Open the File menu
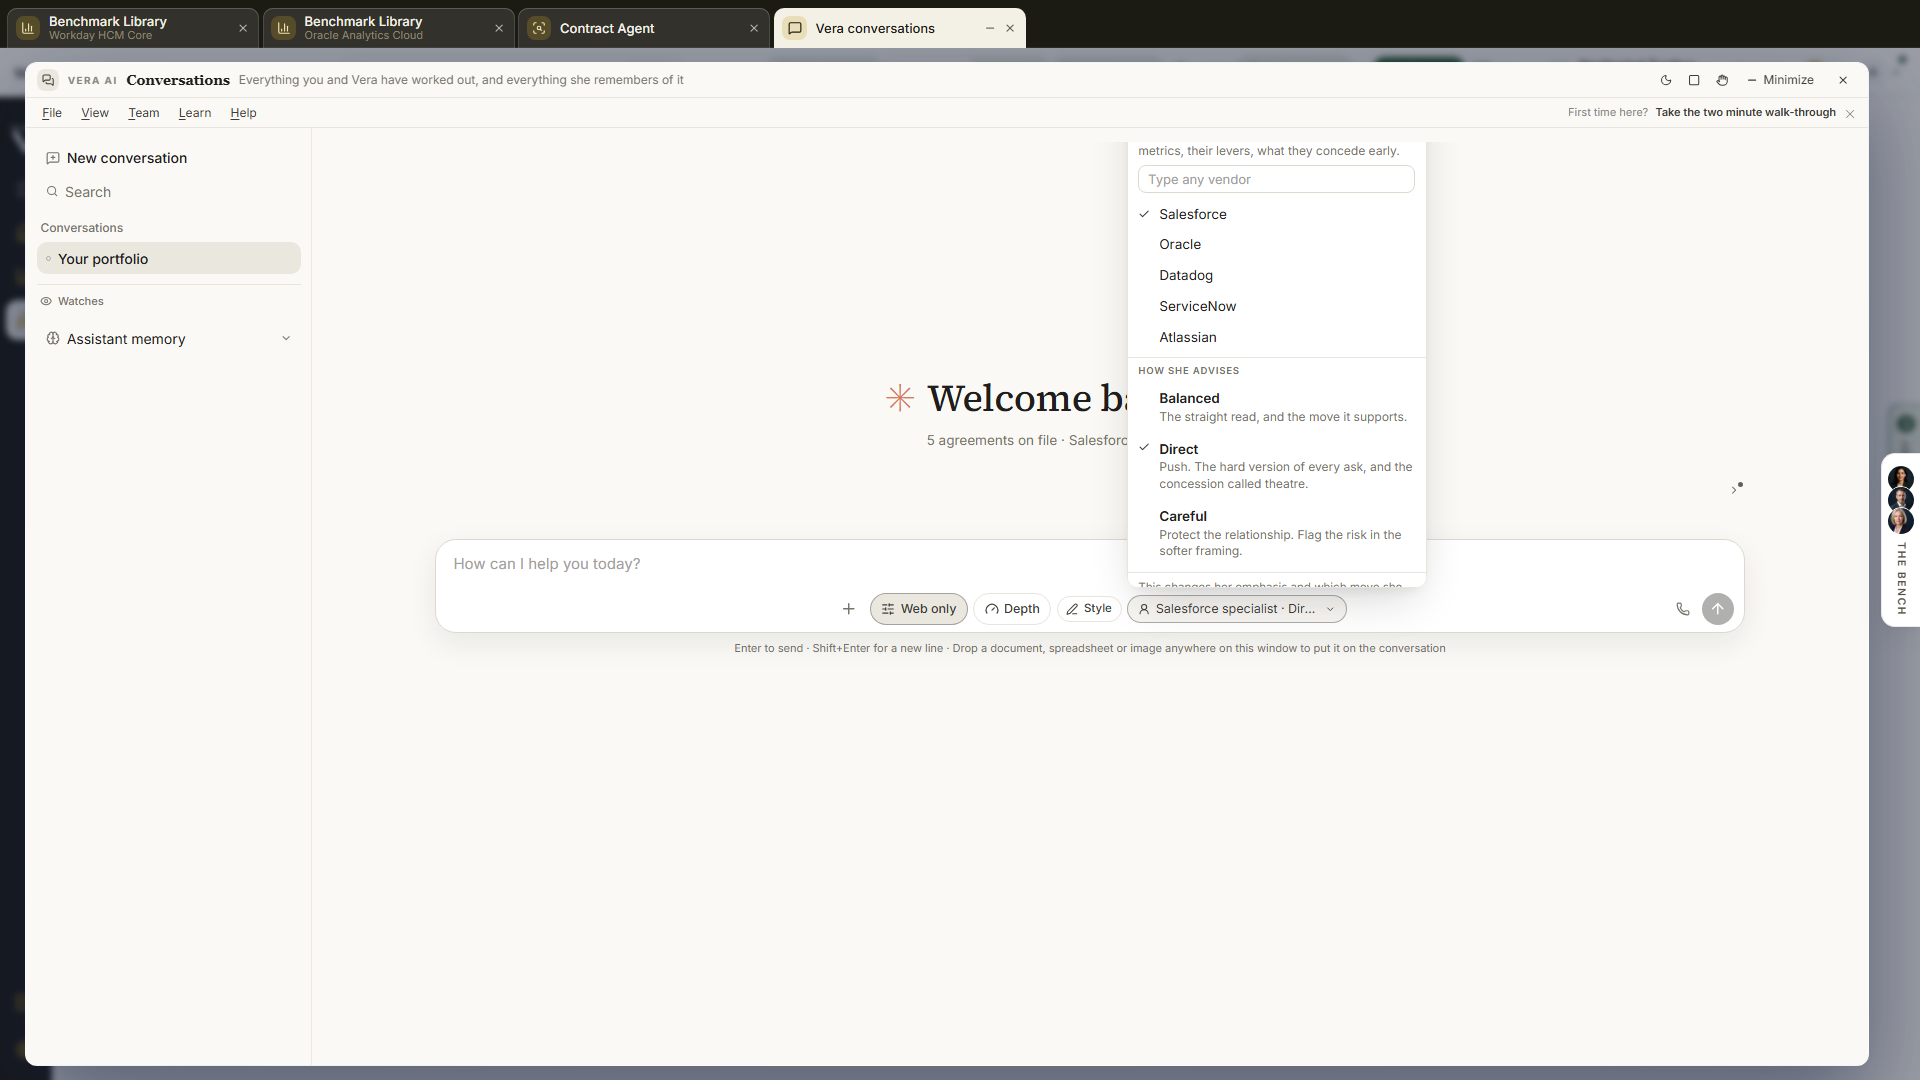1920x1080 pixels. pyautogui.click(x=52, y=113)
